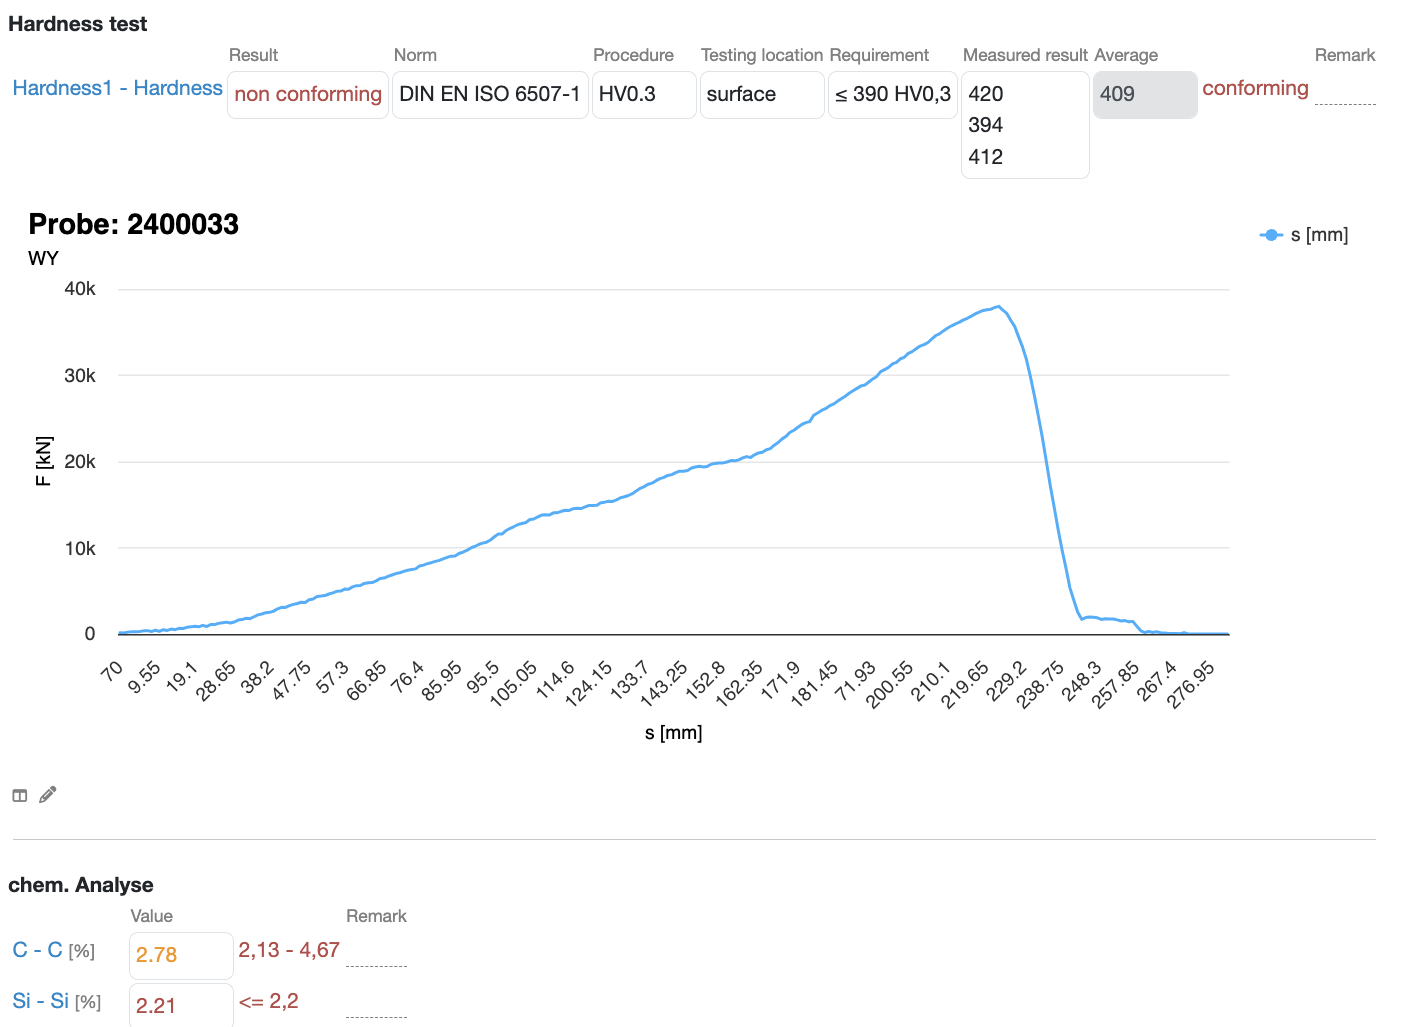The image size is (1416, 1027).
Task: Click the carbon value field 2.78
Action: [x=181, y=955]
